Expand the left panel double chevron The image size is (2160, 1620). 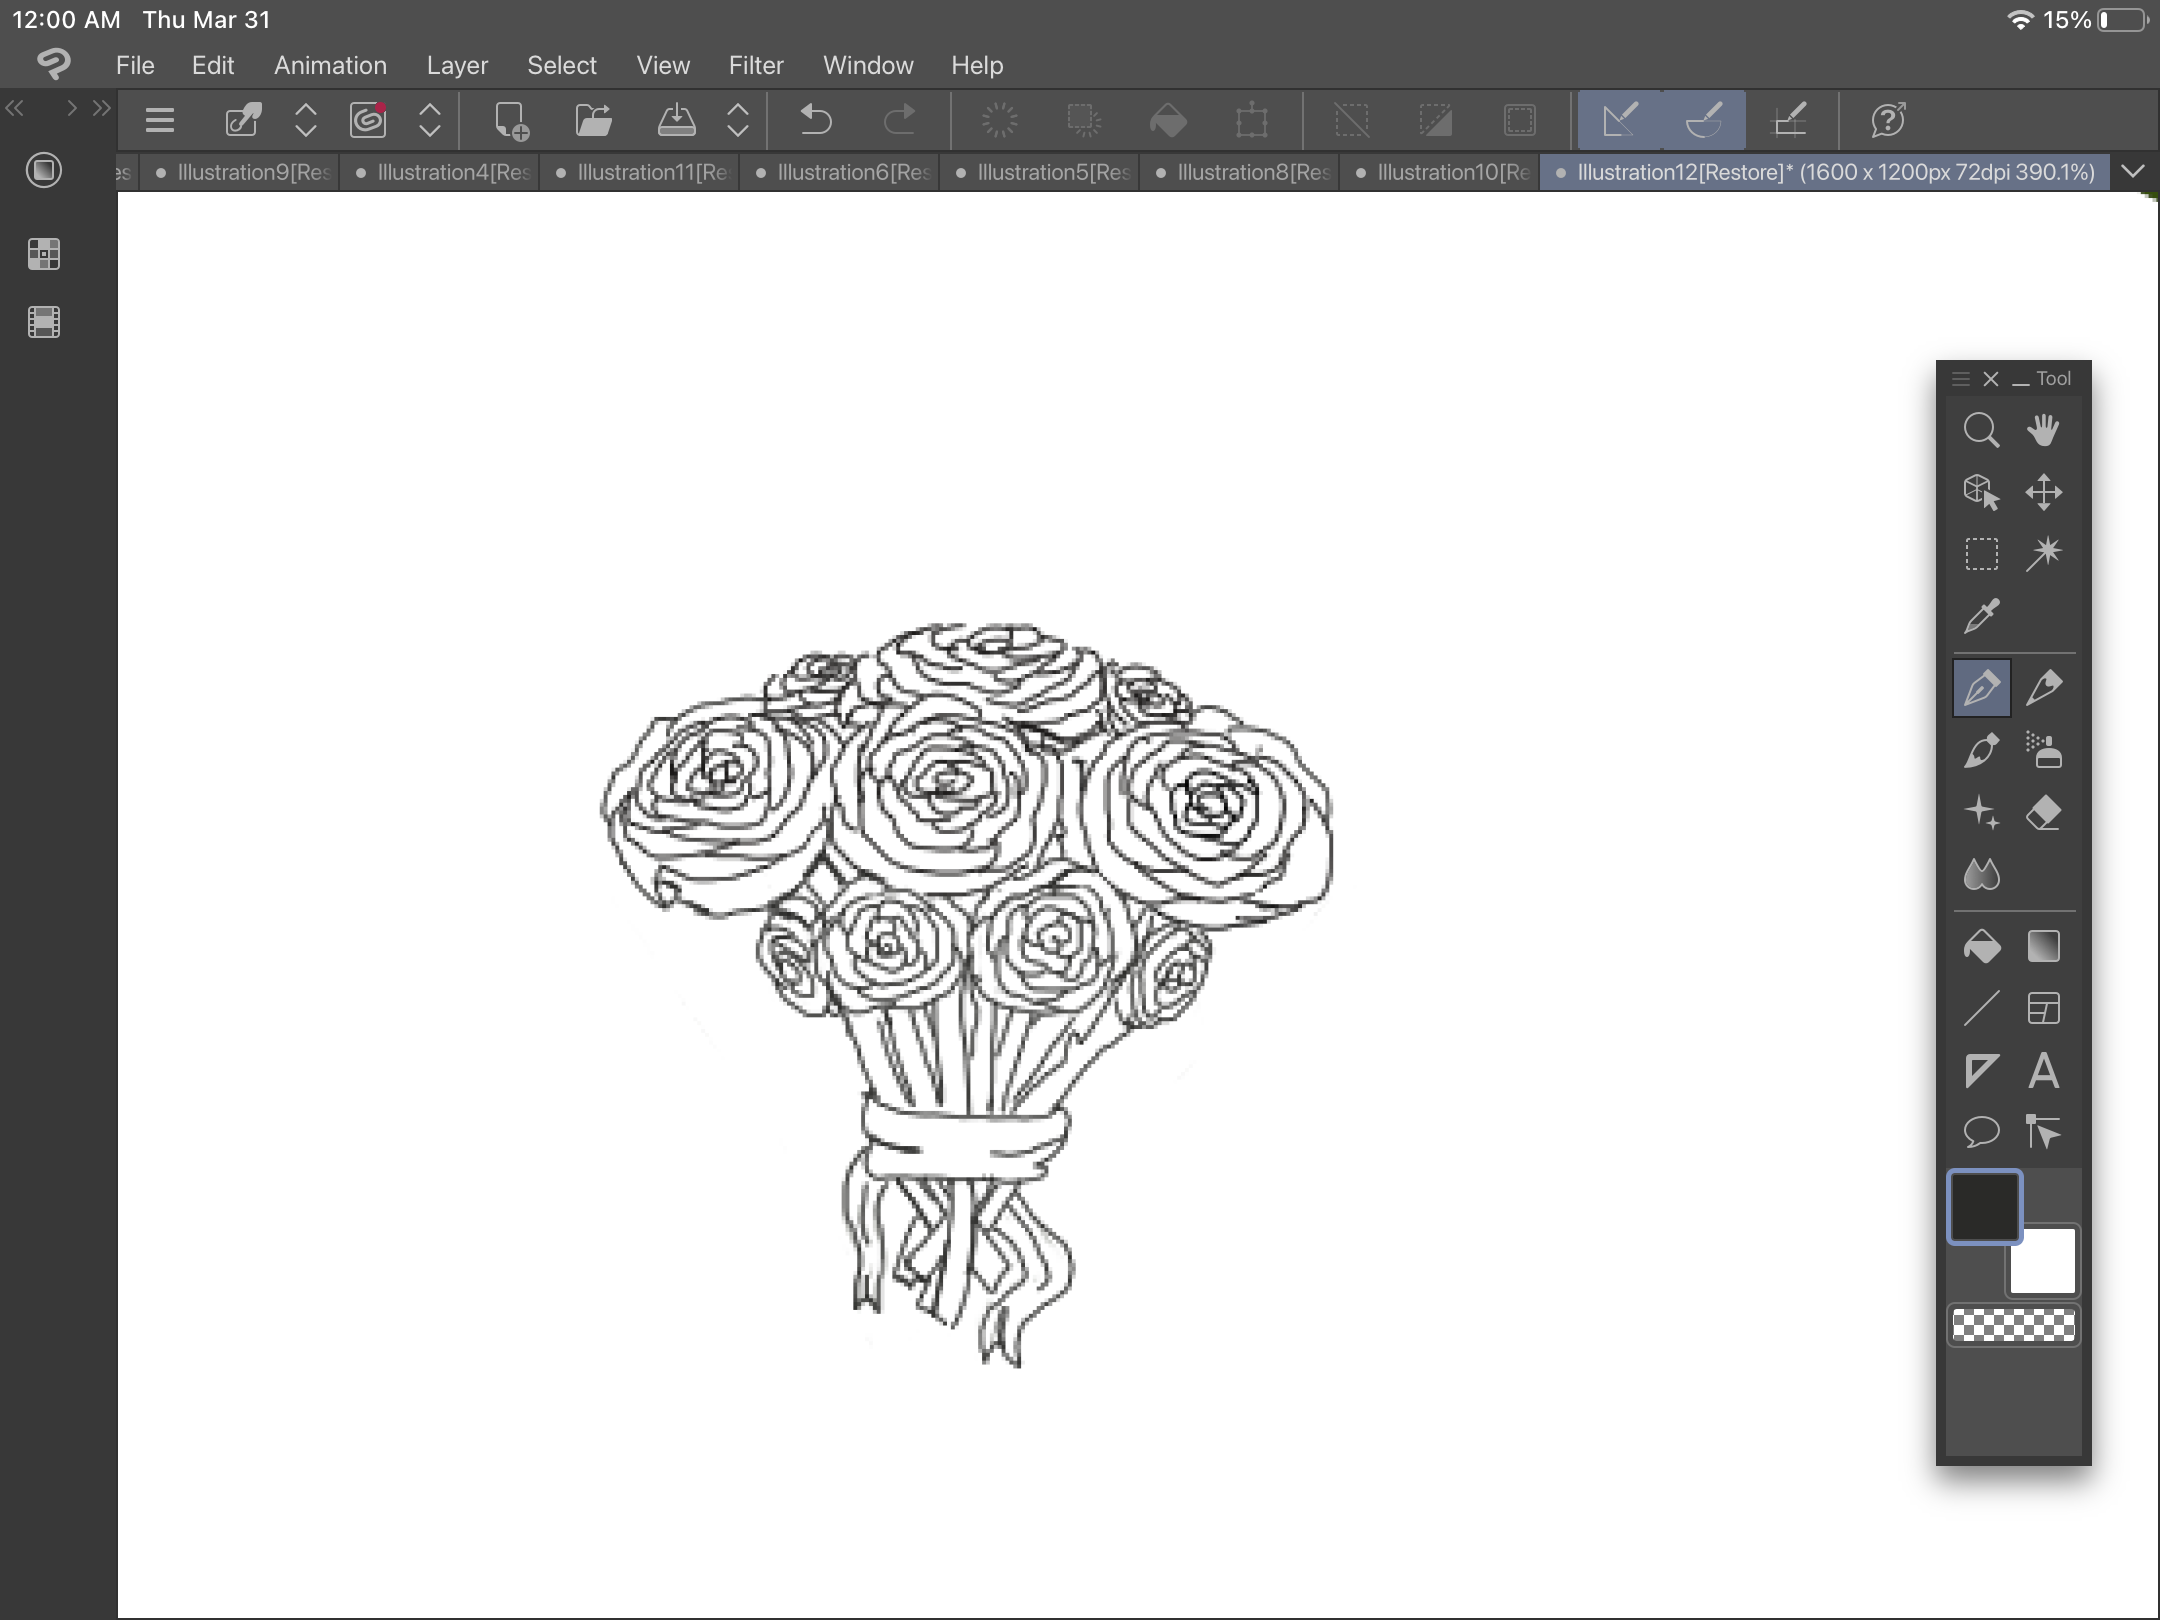click(x=101, y=108)
